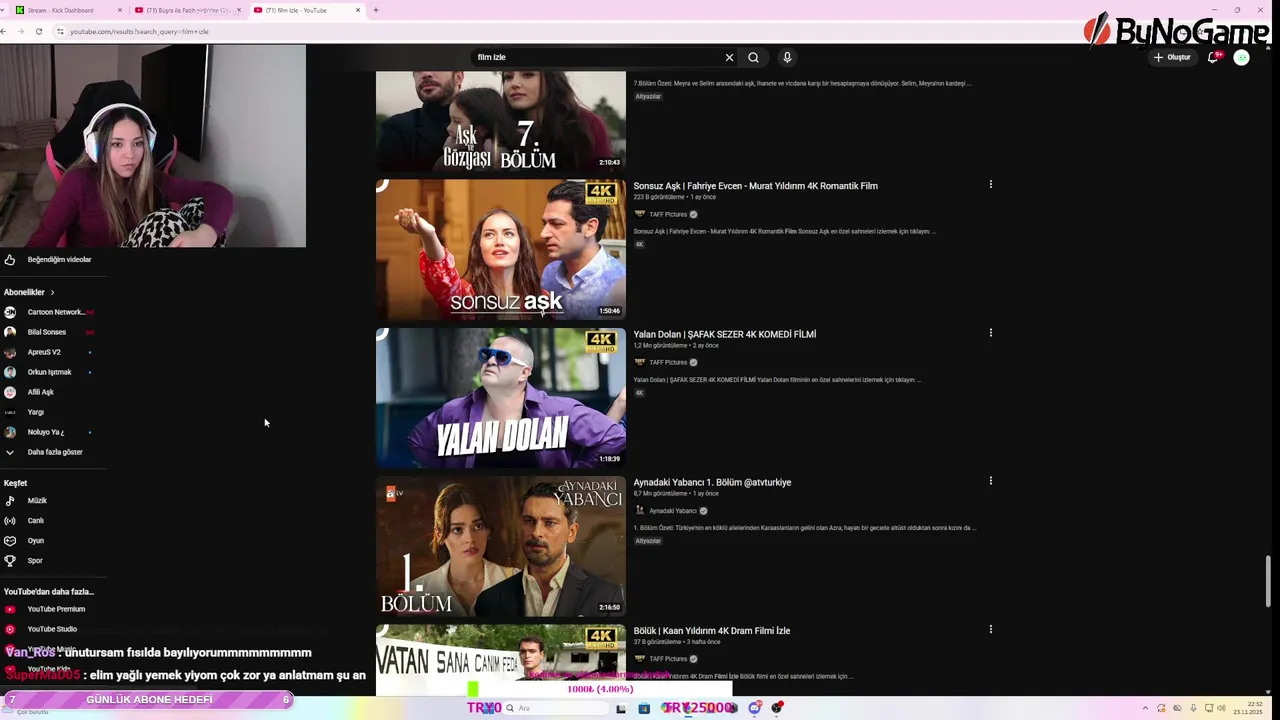Open the account avatar menu
This screenshot has width=1280, height=720.
click(1241, 57)
